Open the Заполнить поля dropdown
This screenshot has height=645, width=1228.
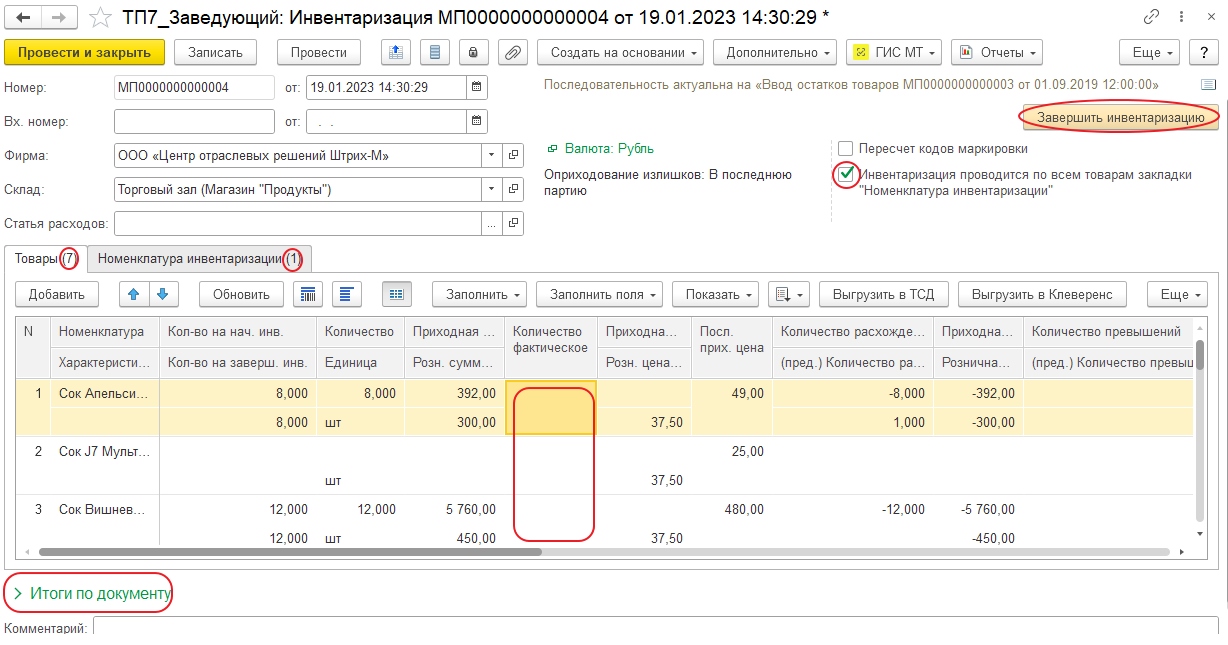[600, 294]
